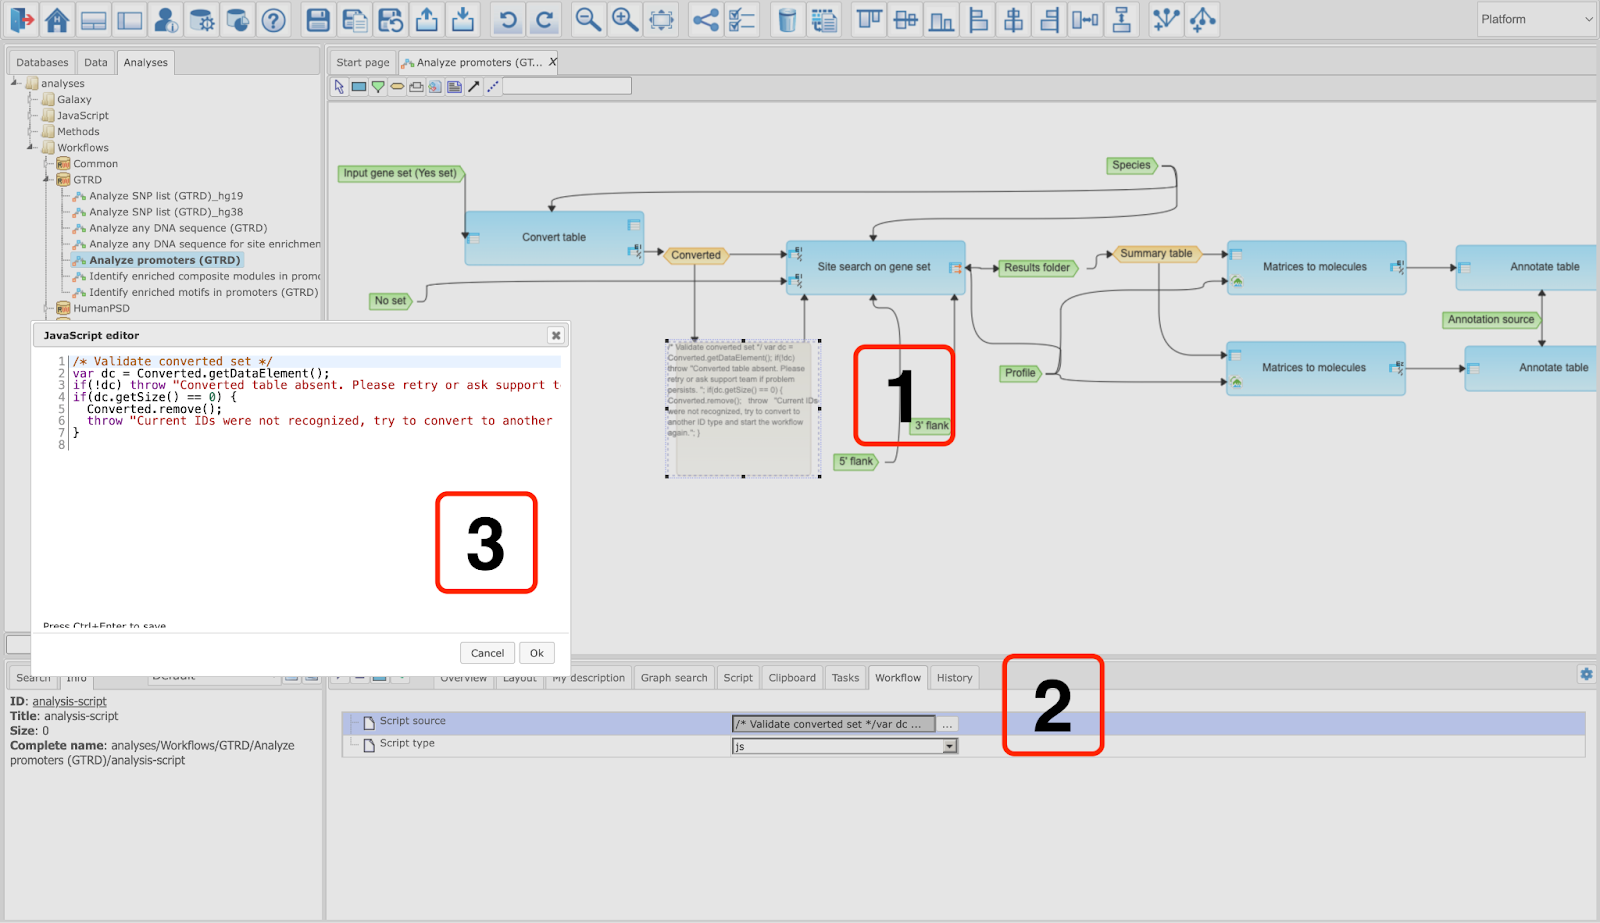Open the help question mark icon
The image size is (1600, 923).
click(x=274, y=19)
